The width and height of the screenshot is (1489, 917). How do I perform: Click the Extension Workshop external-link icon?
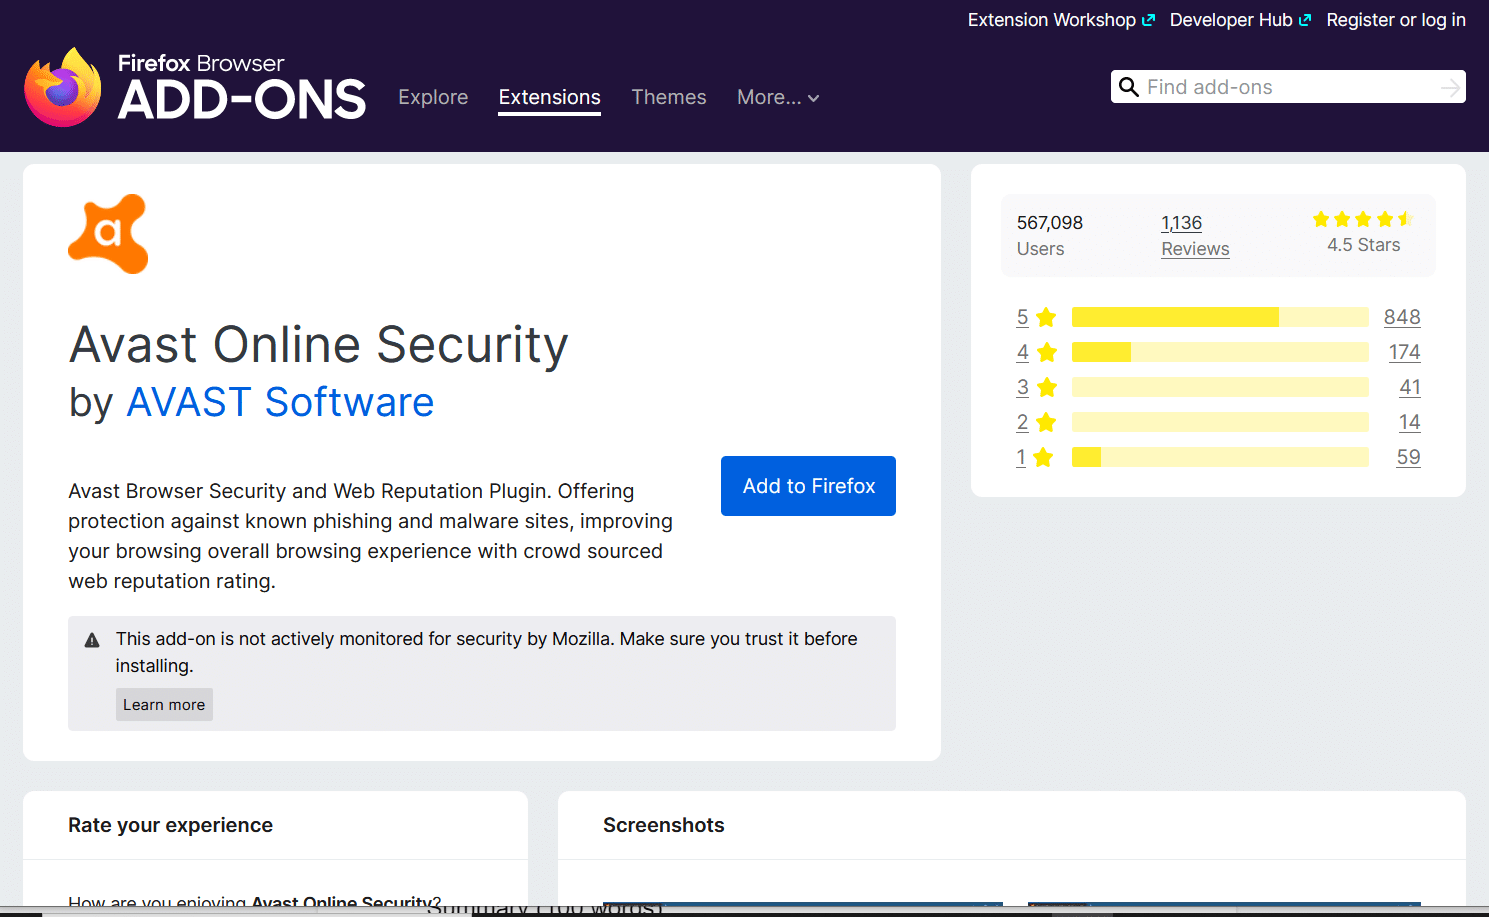[1148, 18]
